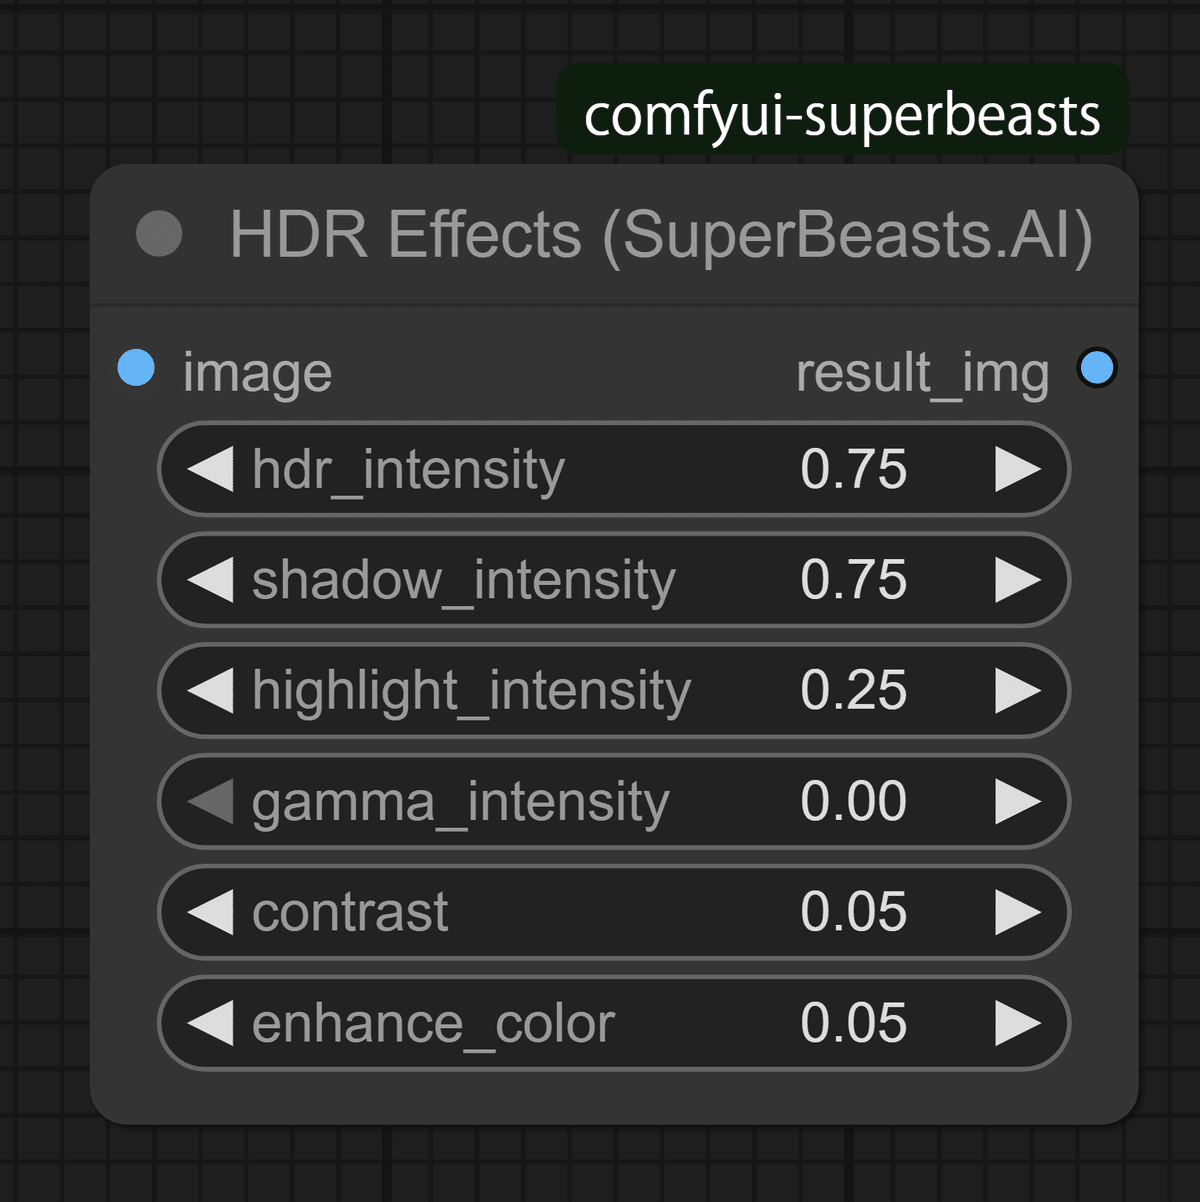The width and height of the screenshot is (1200, 1202).
Task: Decrease contrast using its left arrow
Action: coord(210,912)
